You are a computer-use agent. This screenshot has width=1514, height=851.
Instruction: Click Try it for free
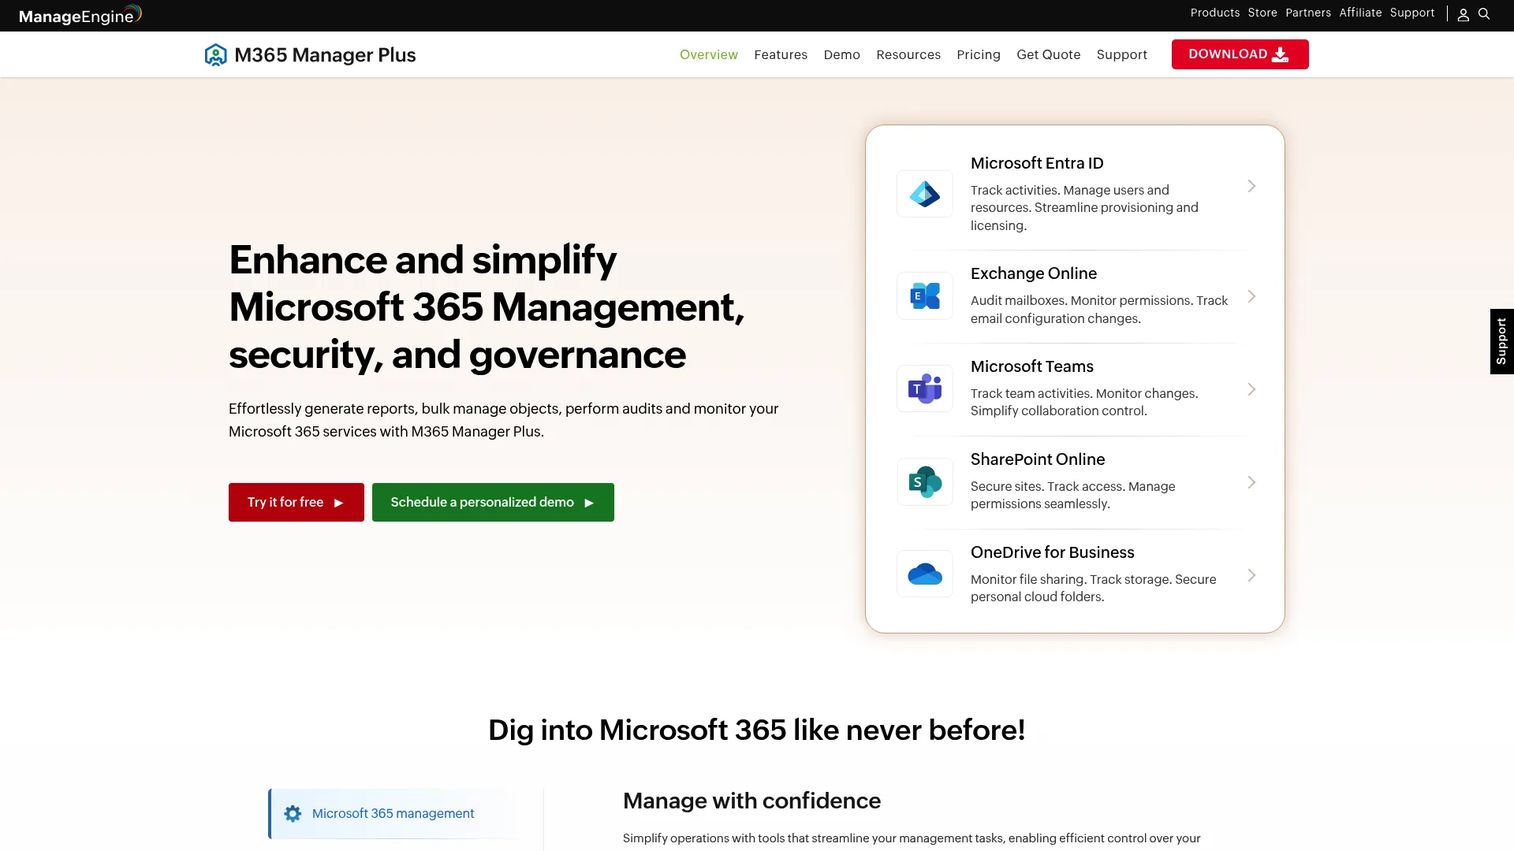point(296,502)
